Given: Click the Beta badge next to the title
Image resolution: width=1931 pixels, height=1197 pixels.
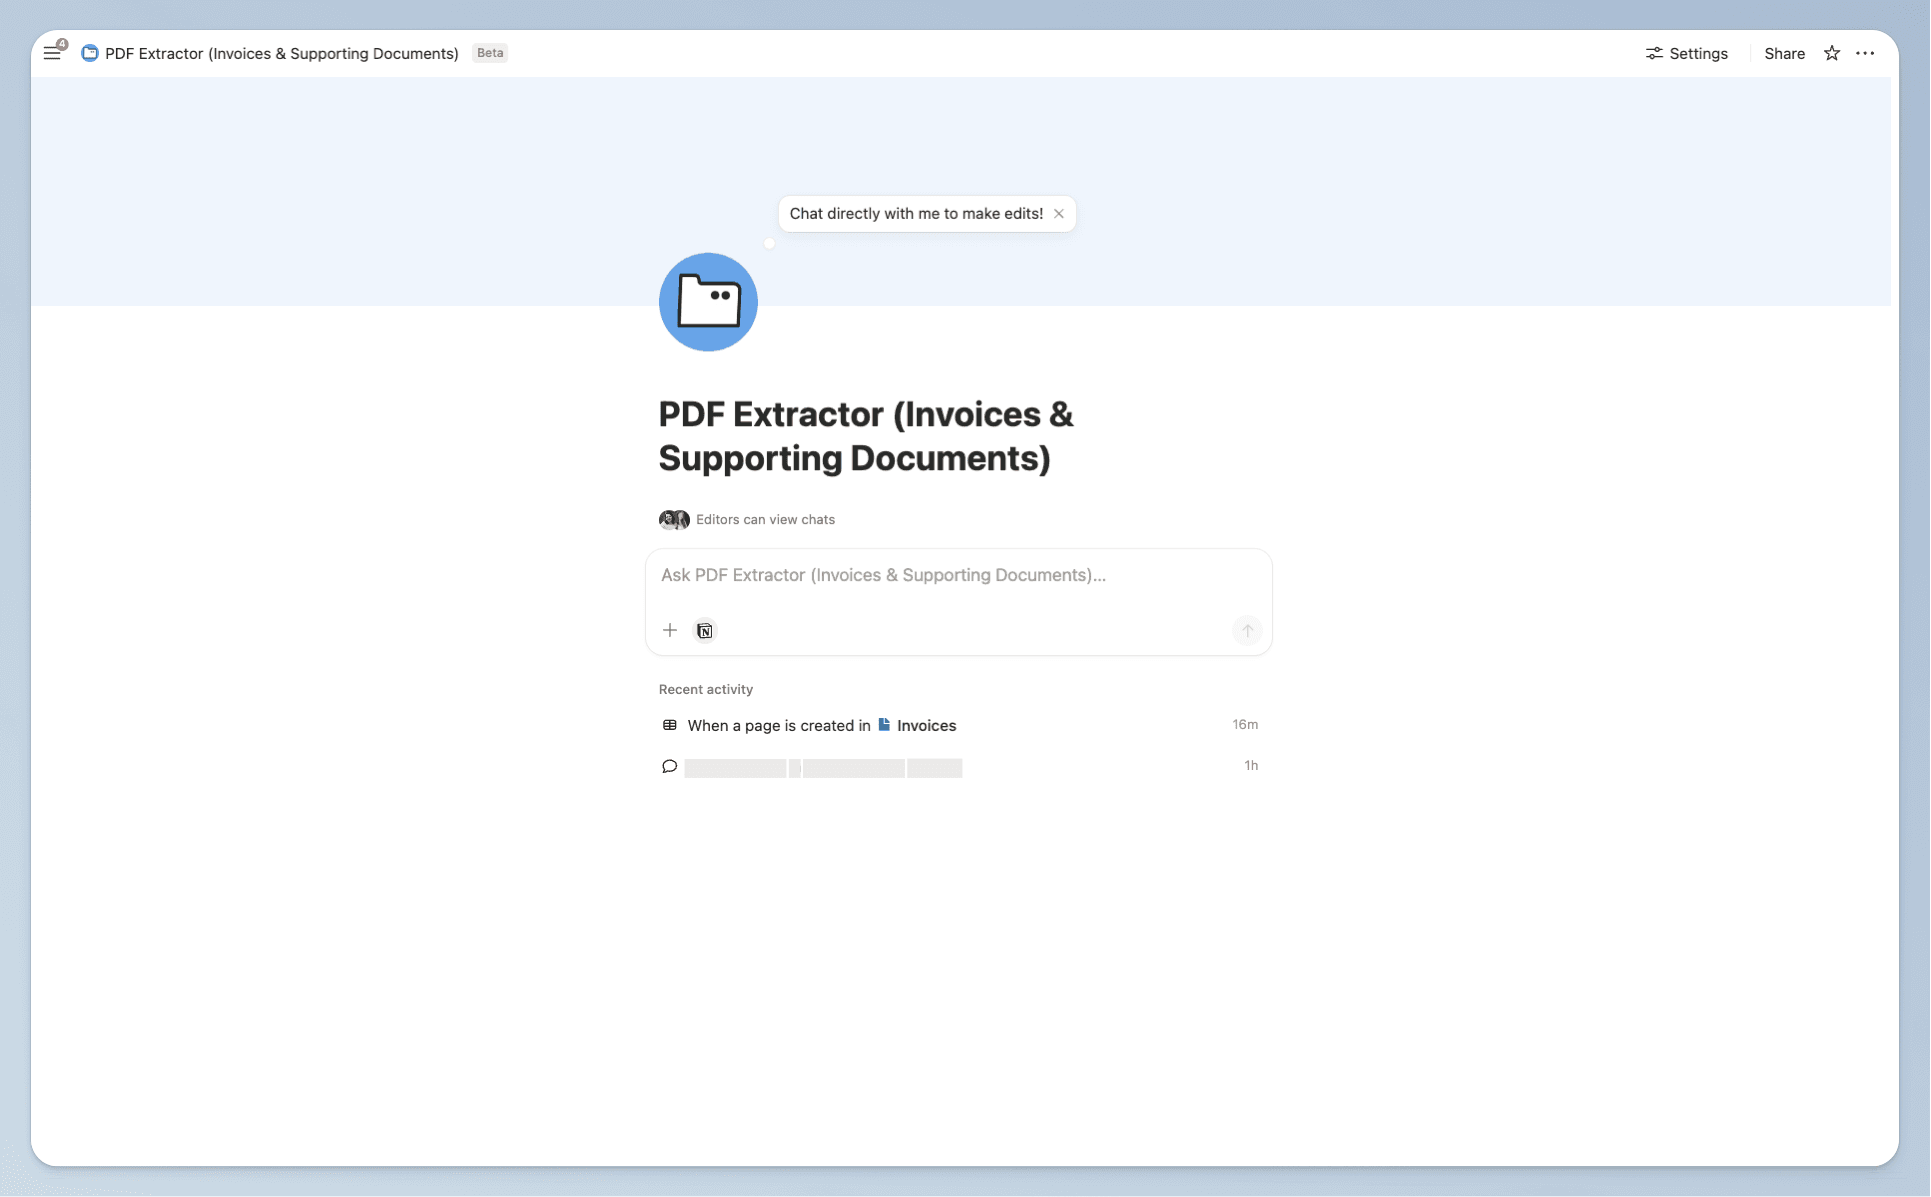Looking at the screenshot, I should [489, 53].
